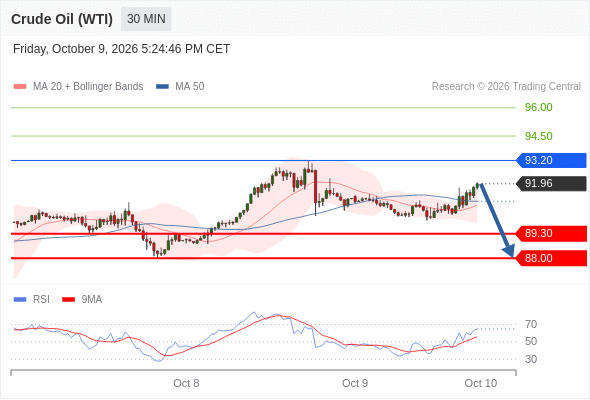Click the RSI 30 level label

[x=531, y=359]
